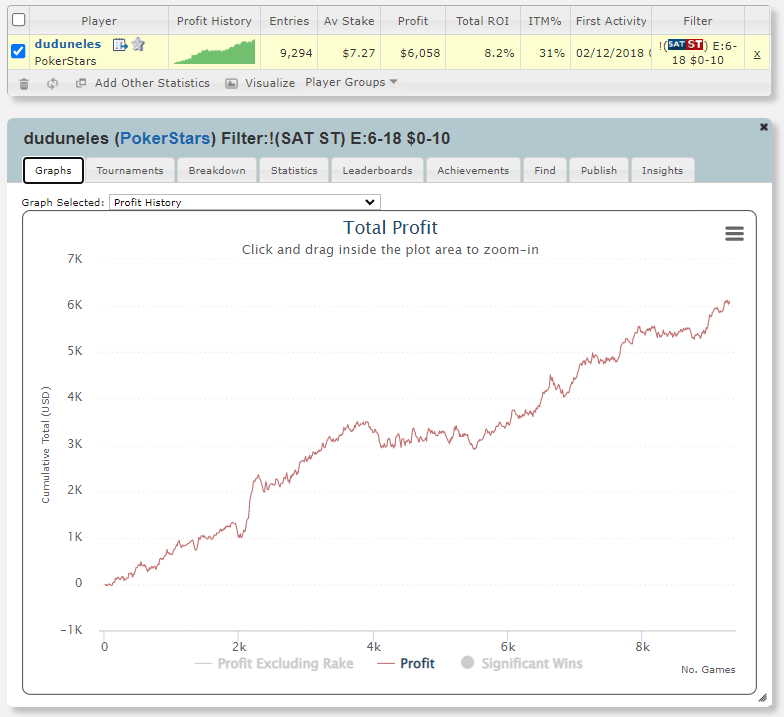Image resolution: width=784 pixels, height=717 pixels.
Task: Open the Leaderboards tab
Action: coord(378,170)
